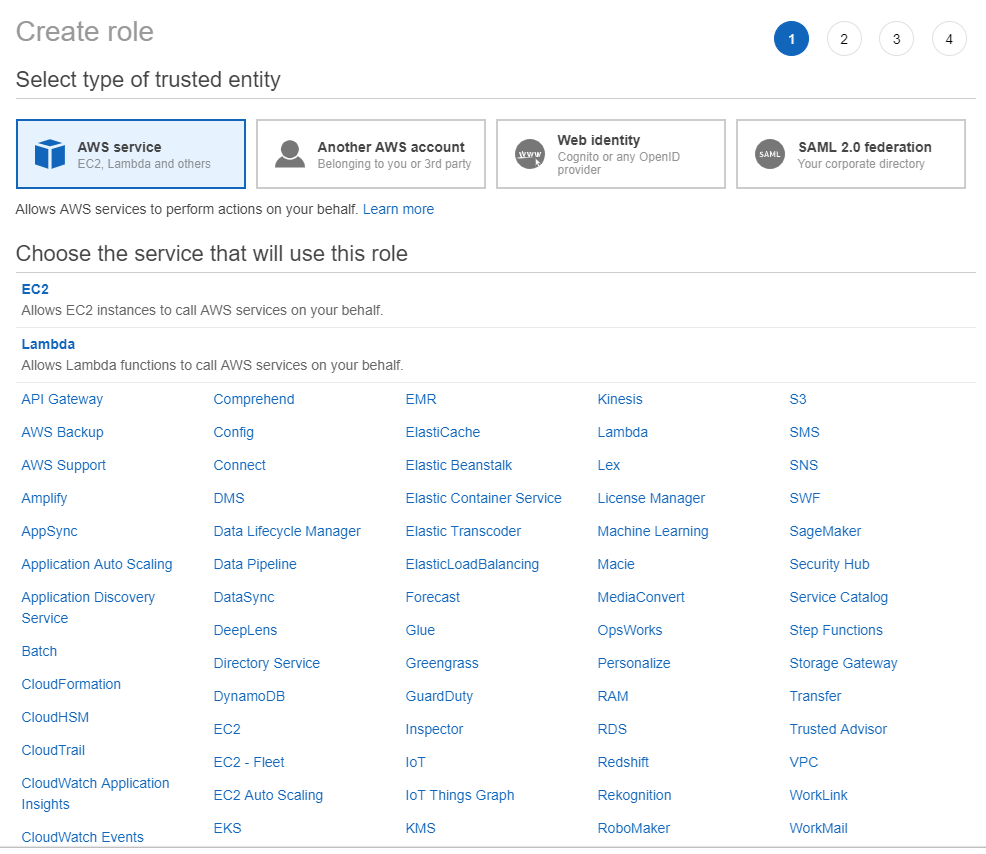Choose the KMS service

(x=420, y=829)
